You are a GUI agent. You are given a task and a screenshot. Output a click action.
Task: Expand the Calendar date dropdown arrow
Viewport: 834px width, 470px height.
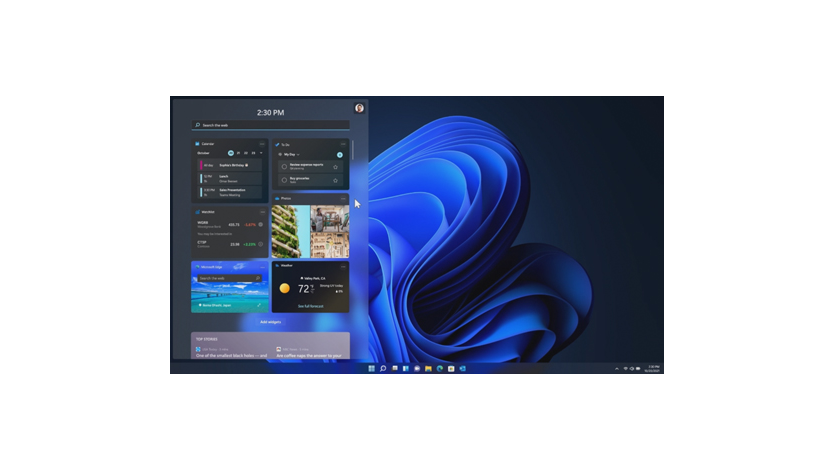click(x=261, y=153)
